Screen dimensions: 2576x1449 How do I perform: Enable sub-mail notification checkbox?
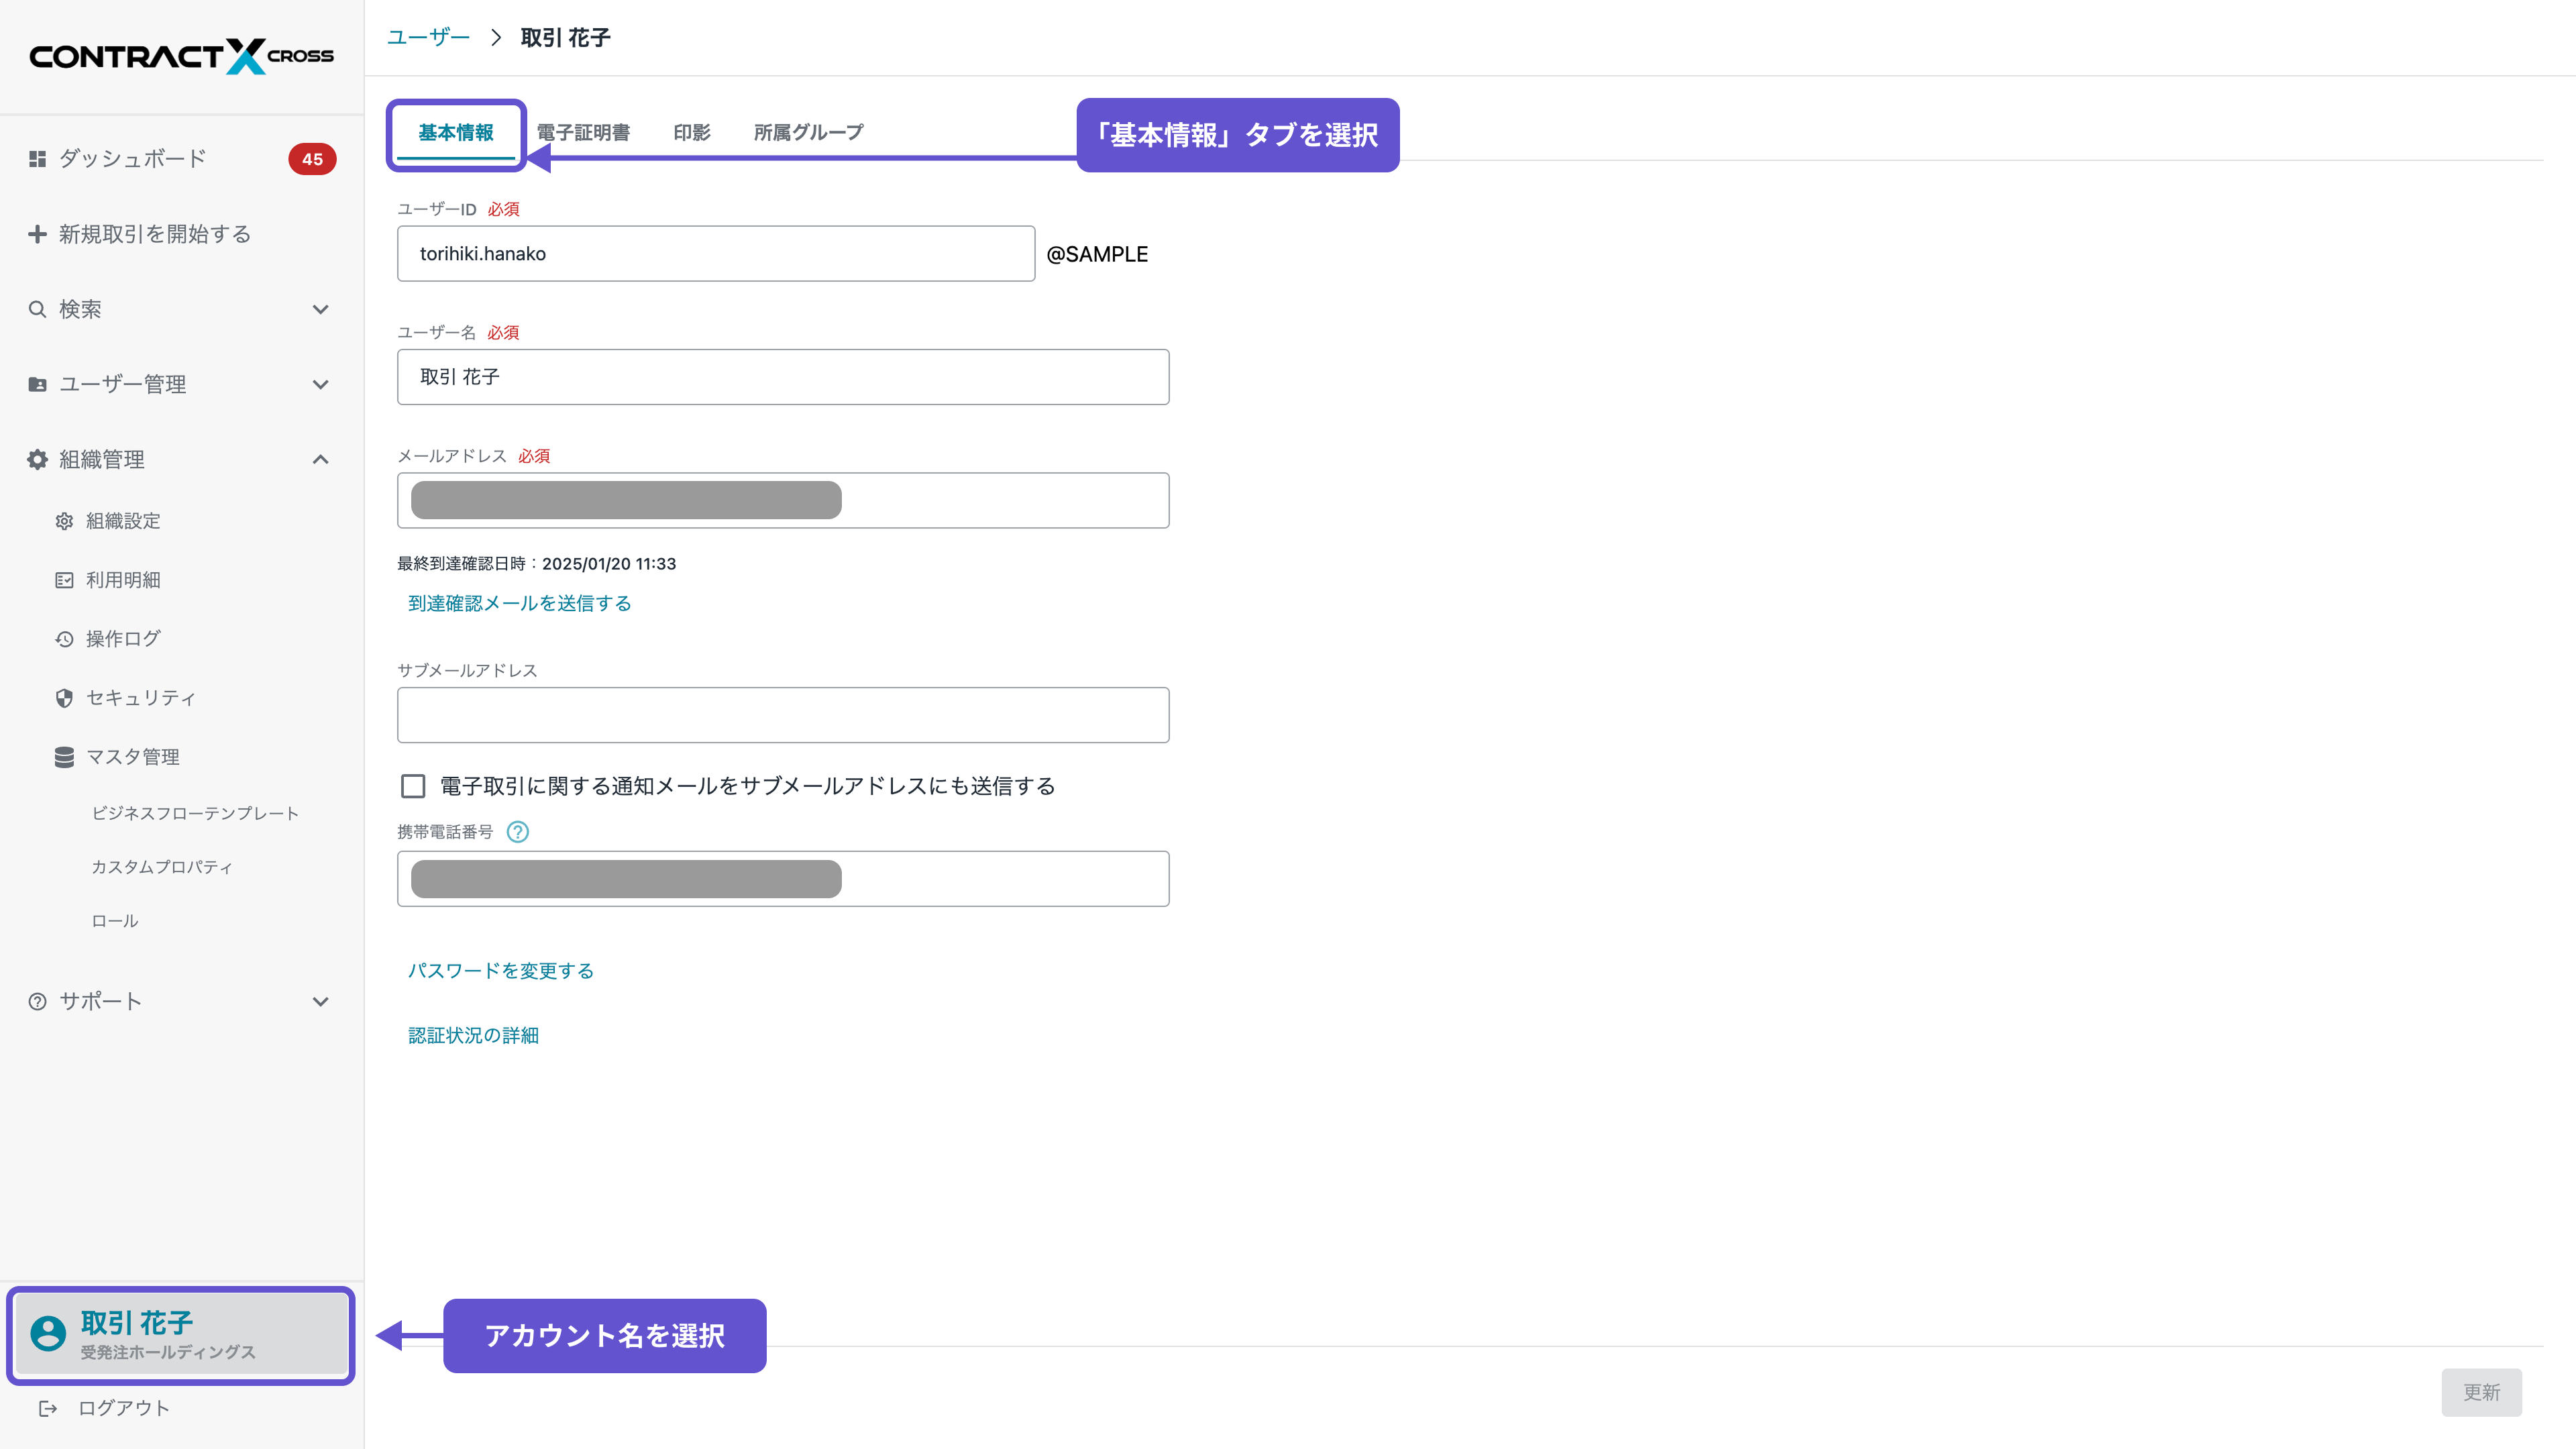coord(413,786)
